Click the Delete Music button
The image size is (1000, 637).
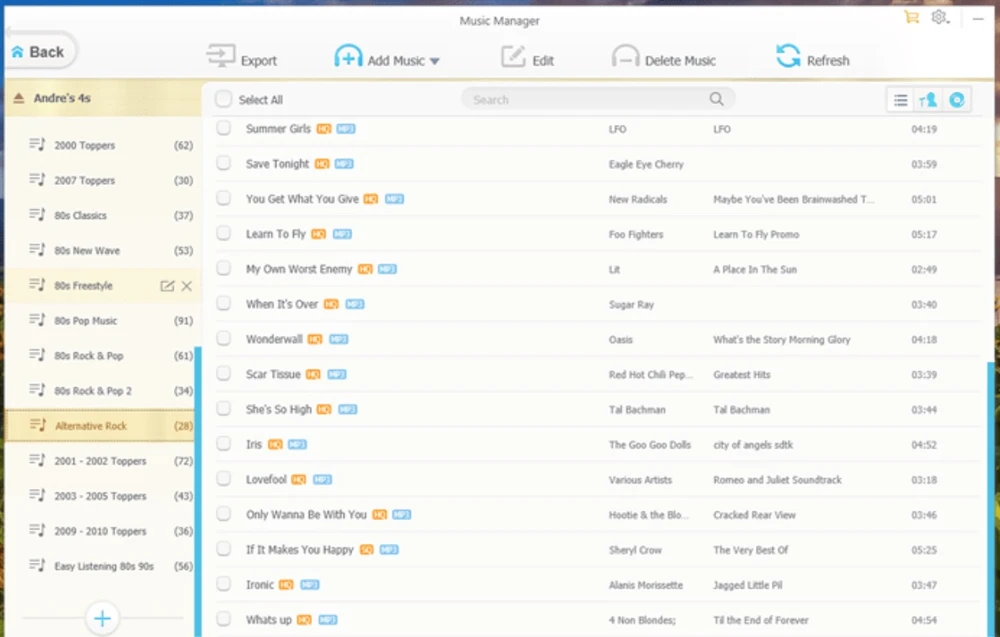click(664, 59)
